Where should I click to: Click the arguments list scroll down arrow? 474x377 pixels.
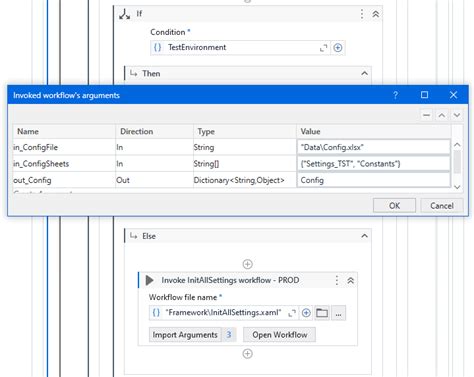(x=457, y=187)
